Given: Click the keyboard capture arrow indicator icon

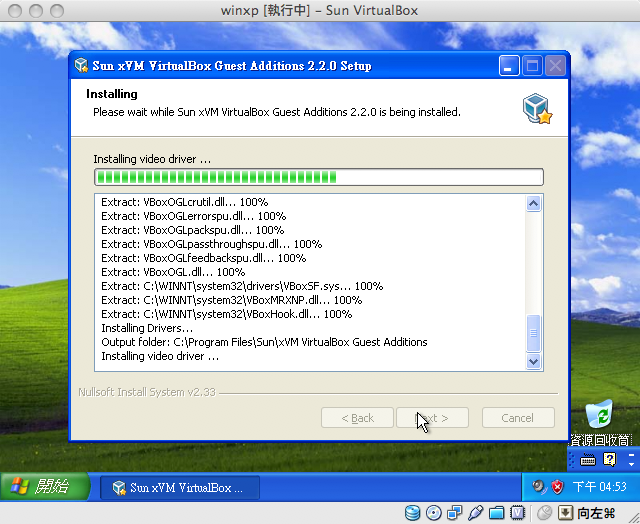Looking at the screenshot, I should (x=565, y=513).
